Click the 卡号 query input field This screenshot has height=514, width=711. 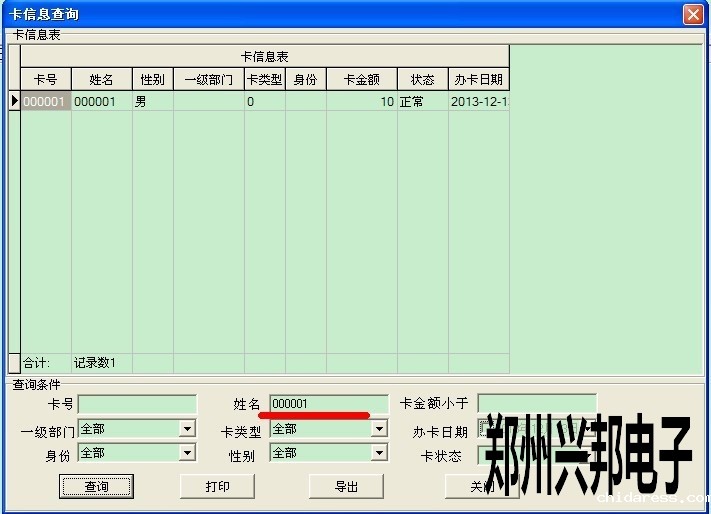click(137, 404)
